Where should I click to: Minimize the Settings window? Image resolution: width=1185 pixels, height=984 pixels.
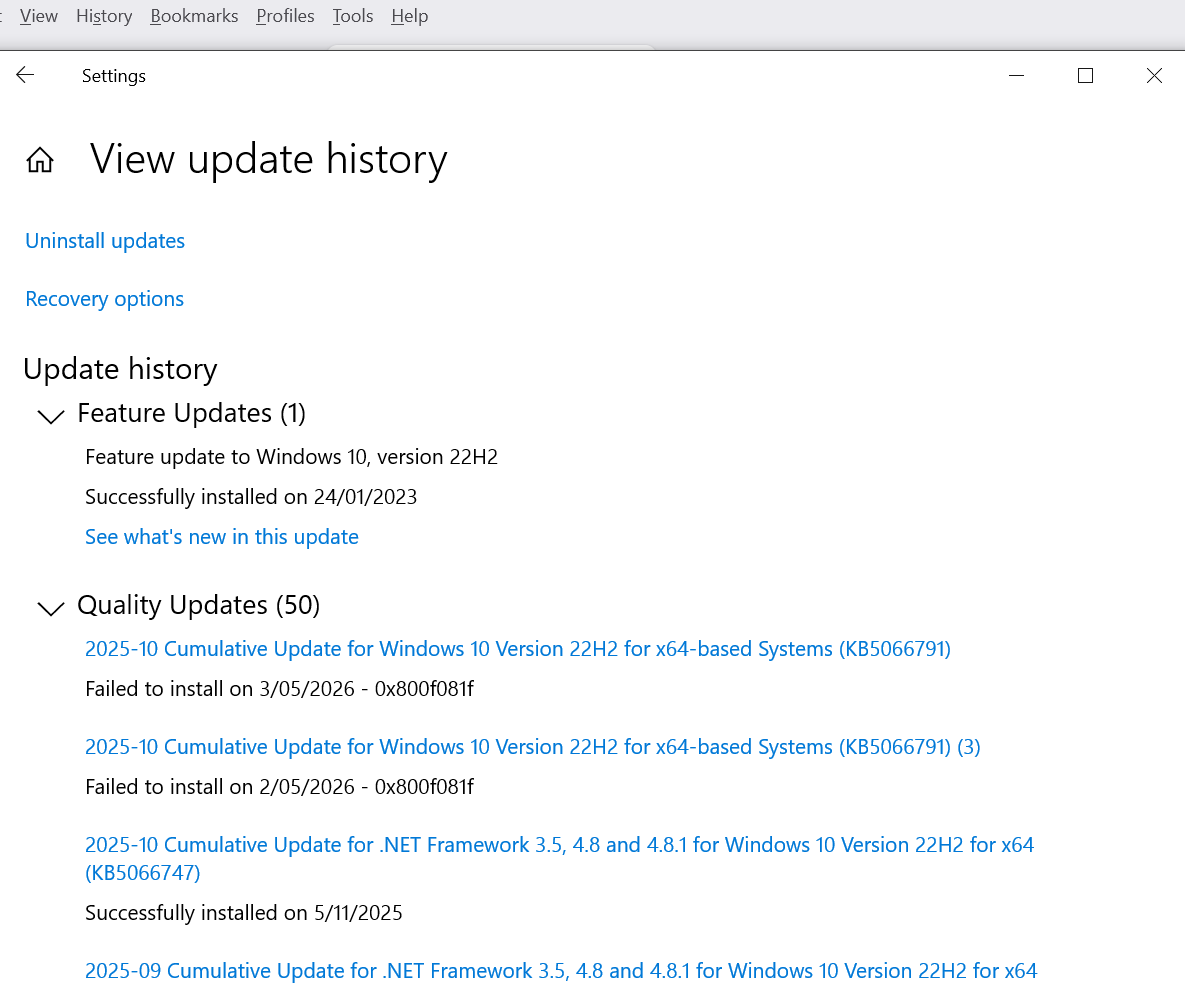1016,76
